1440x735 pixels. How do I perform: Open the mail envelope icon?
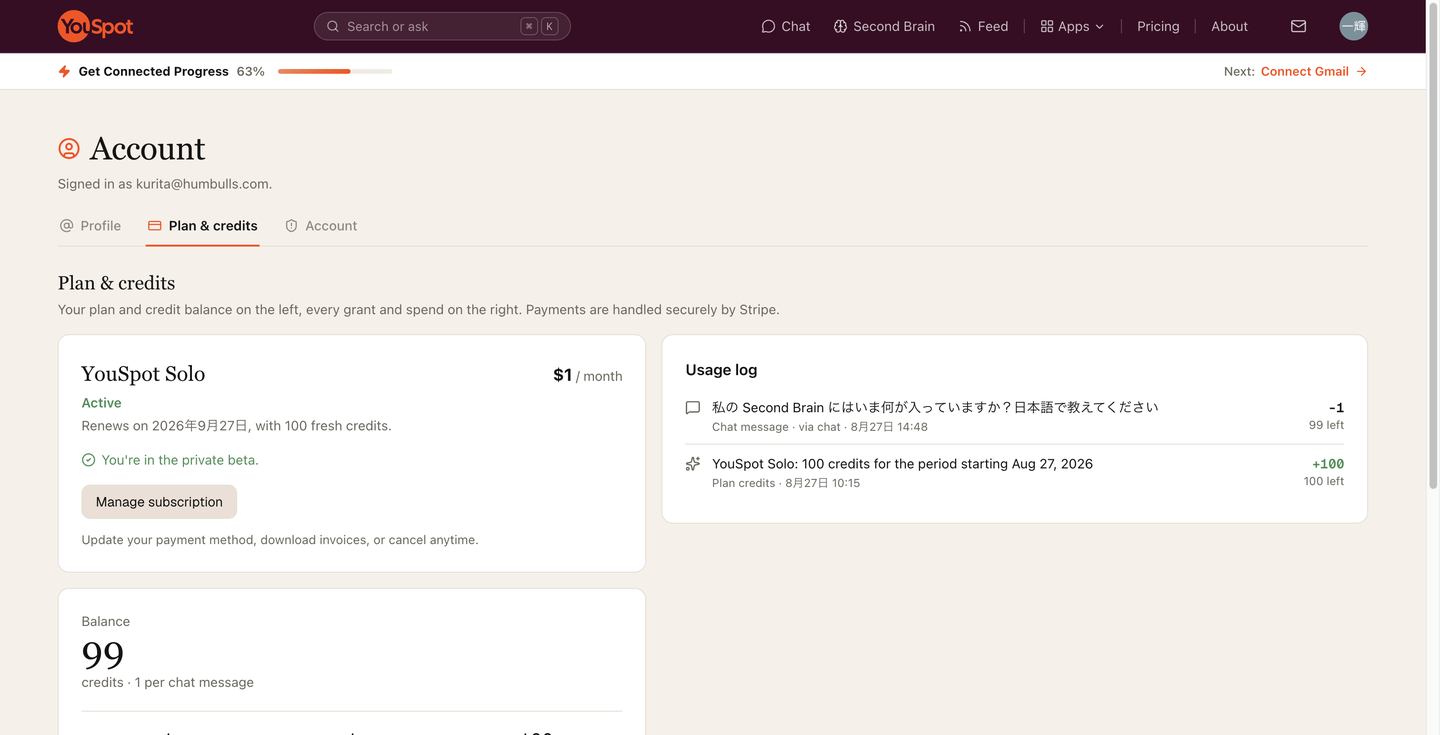(x=1298, y=26)
